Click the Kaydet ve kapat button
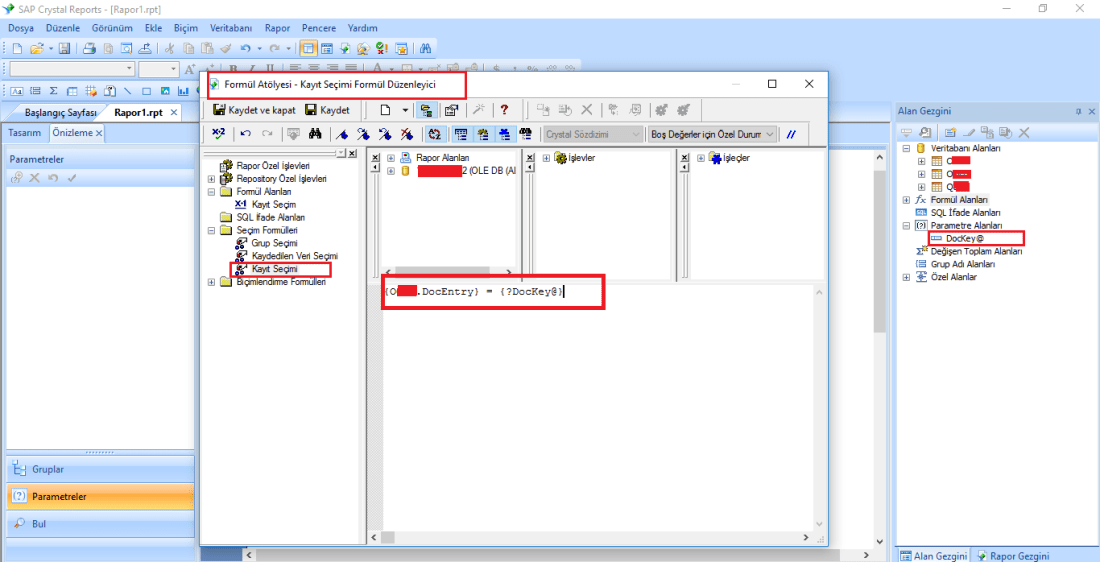 [255, 110]
